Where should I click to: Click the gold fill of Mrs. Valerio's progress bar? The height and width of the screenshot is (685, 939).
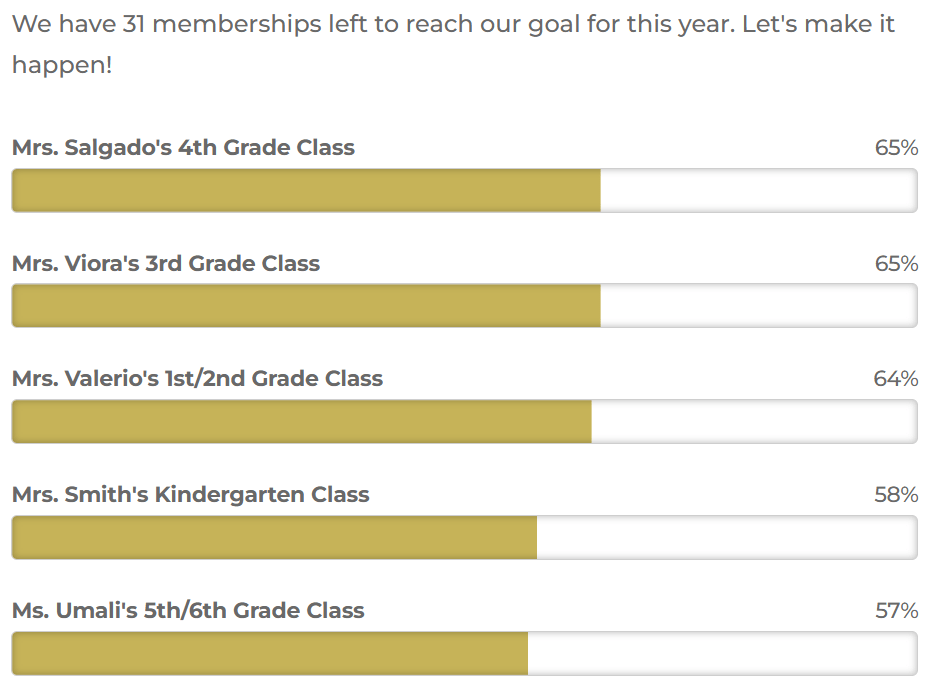(301, 421)
